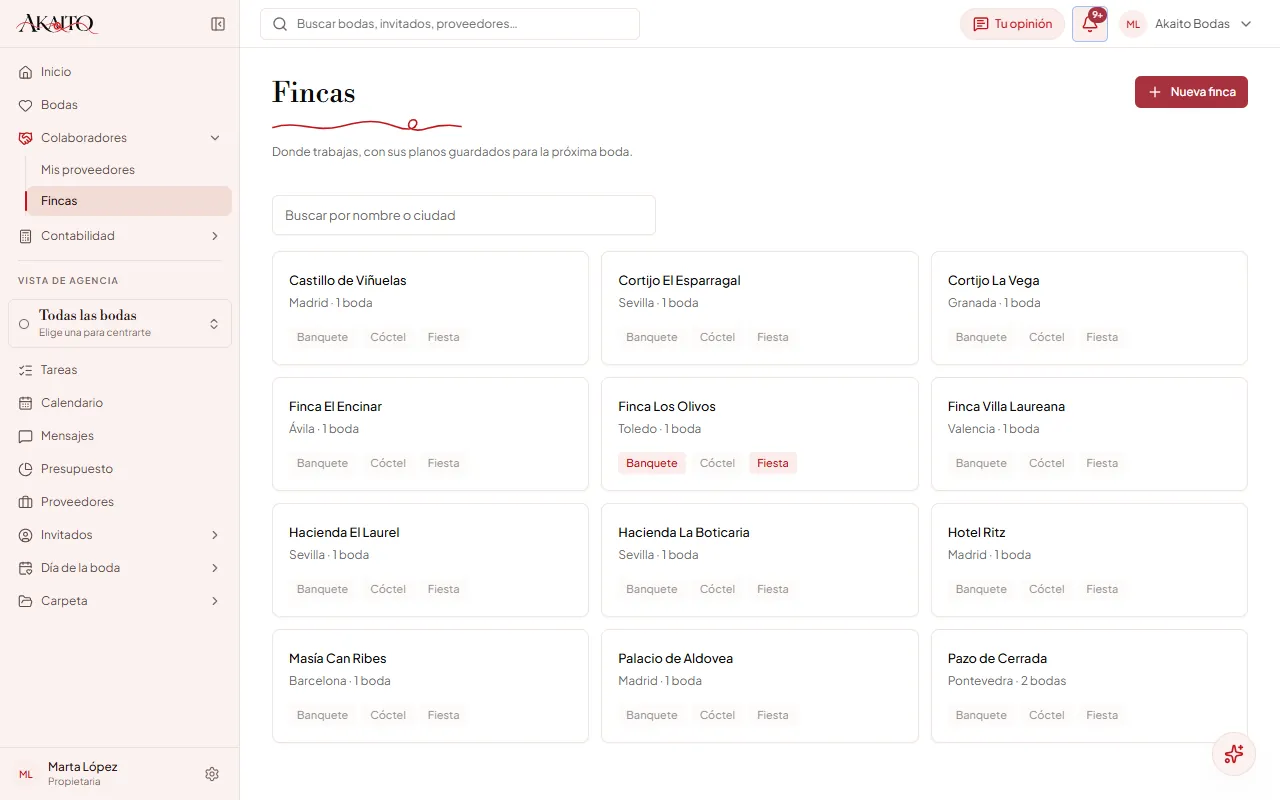Image resolution: width=1280 pixels, height=800 pixels.
Task: Toggle Cóctel tag on Finca Los Olivos
Action: point(718,463)
